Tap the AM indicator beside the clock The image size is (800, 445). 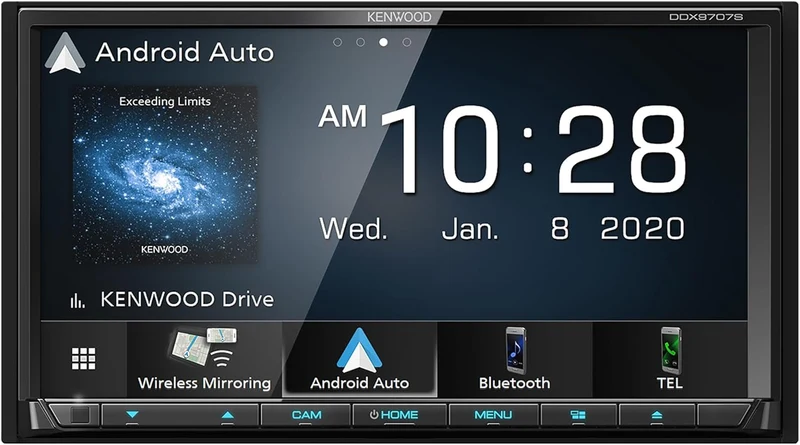click(x=343, y=116)
